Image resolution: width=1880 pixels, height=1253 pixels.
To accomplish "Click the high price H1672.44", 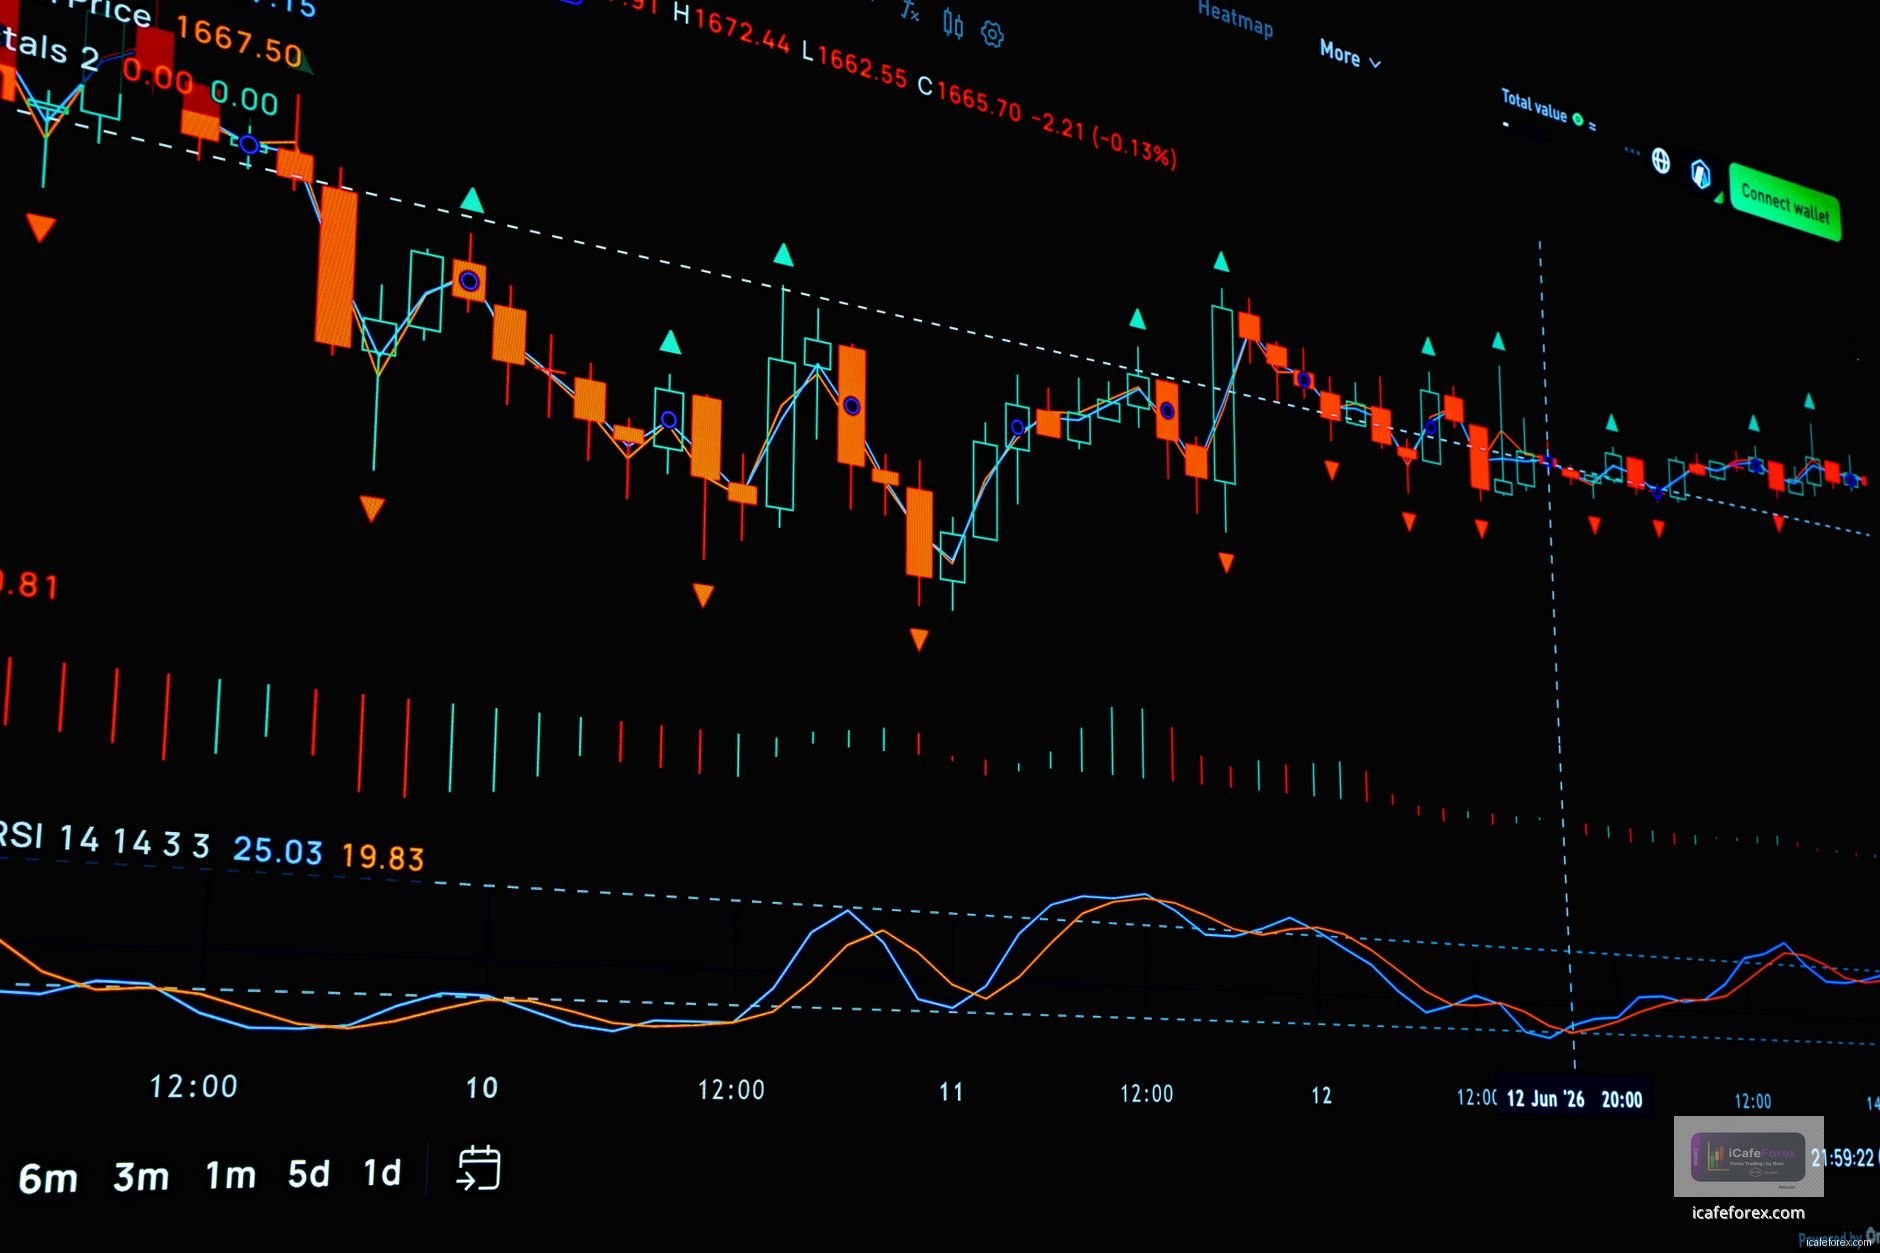I will [x=731, y=28].
